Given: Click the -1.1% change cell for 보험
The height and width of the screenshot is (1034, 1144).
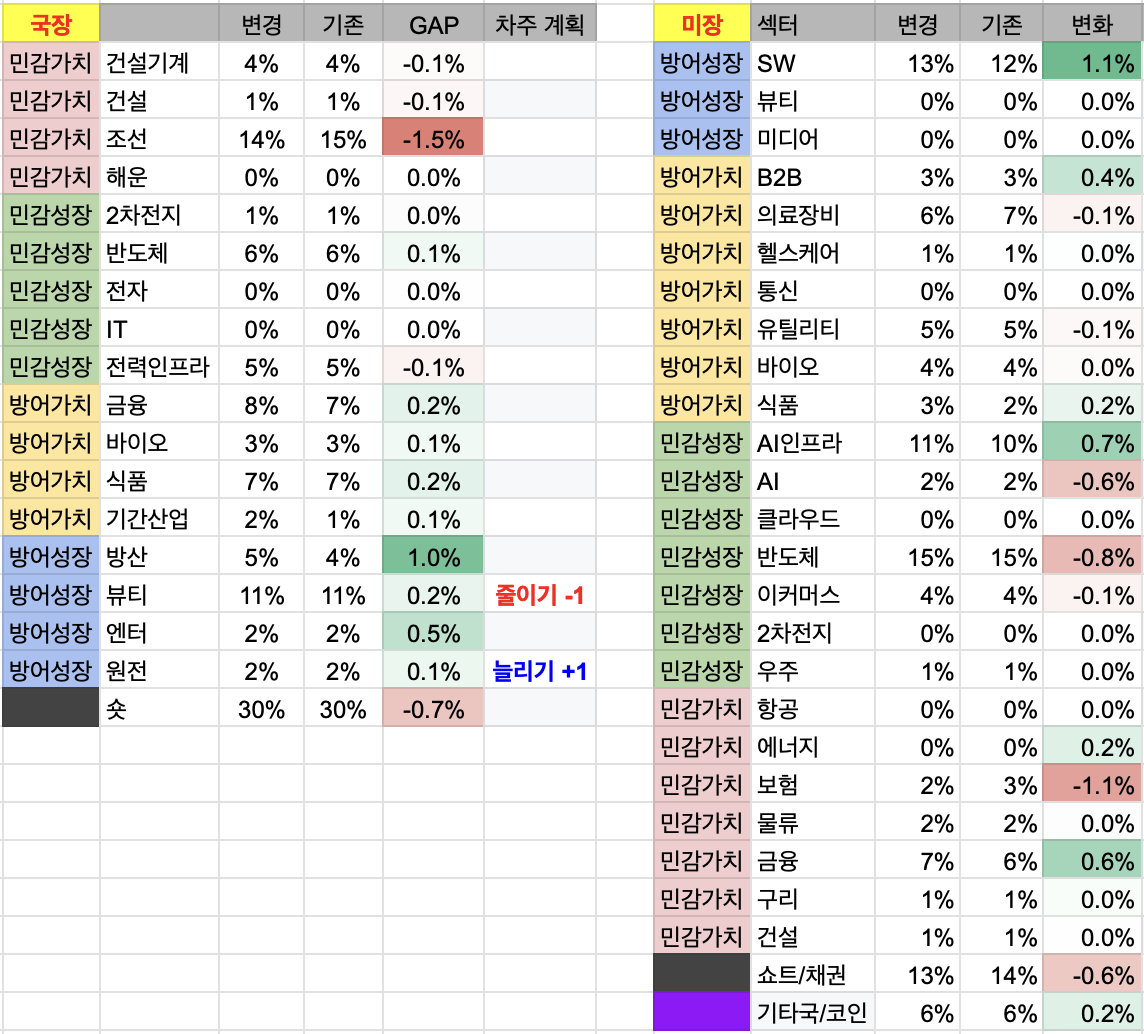Looking at the screenshot, I should tap(1091, 784).
